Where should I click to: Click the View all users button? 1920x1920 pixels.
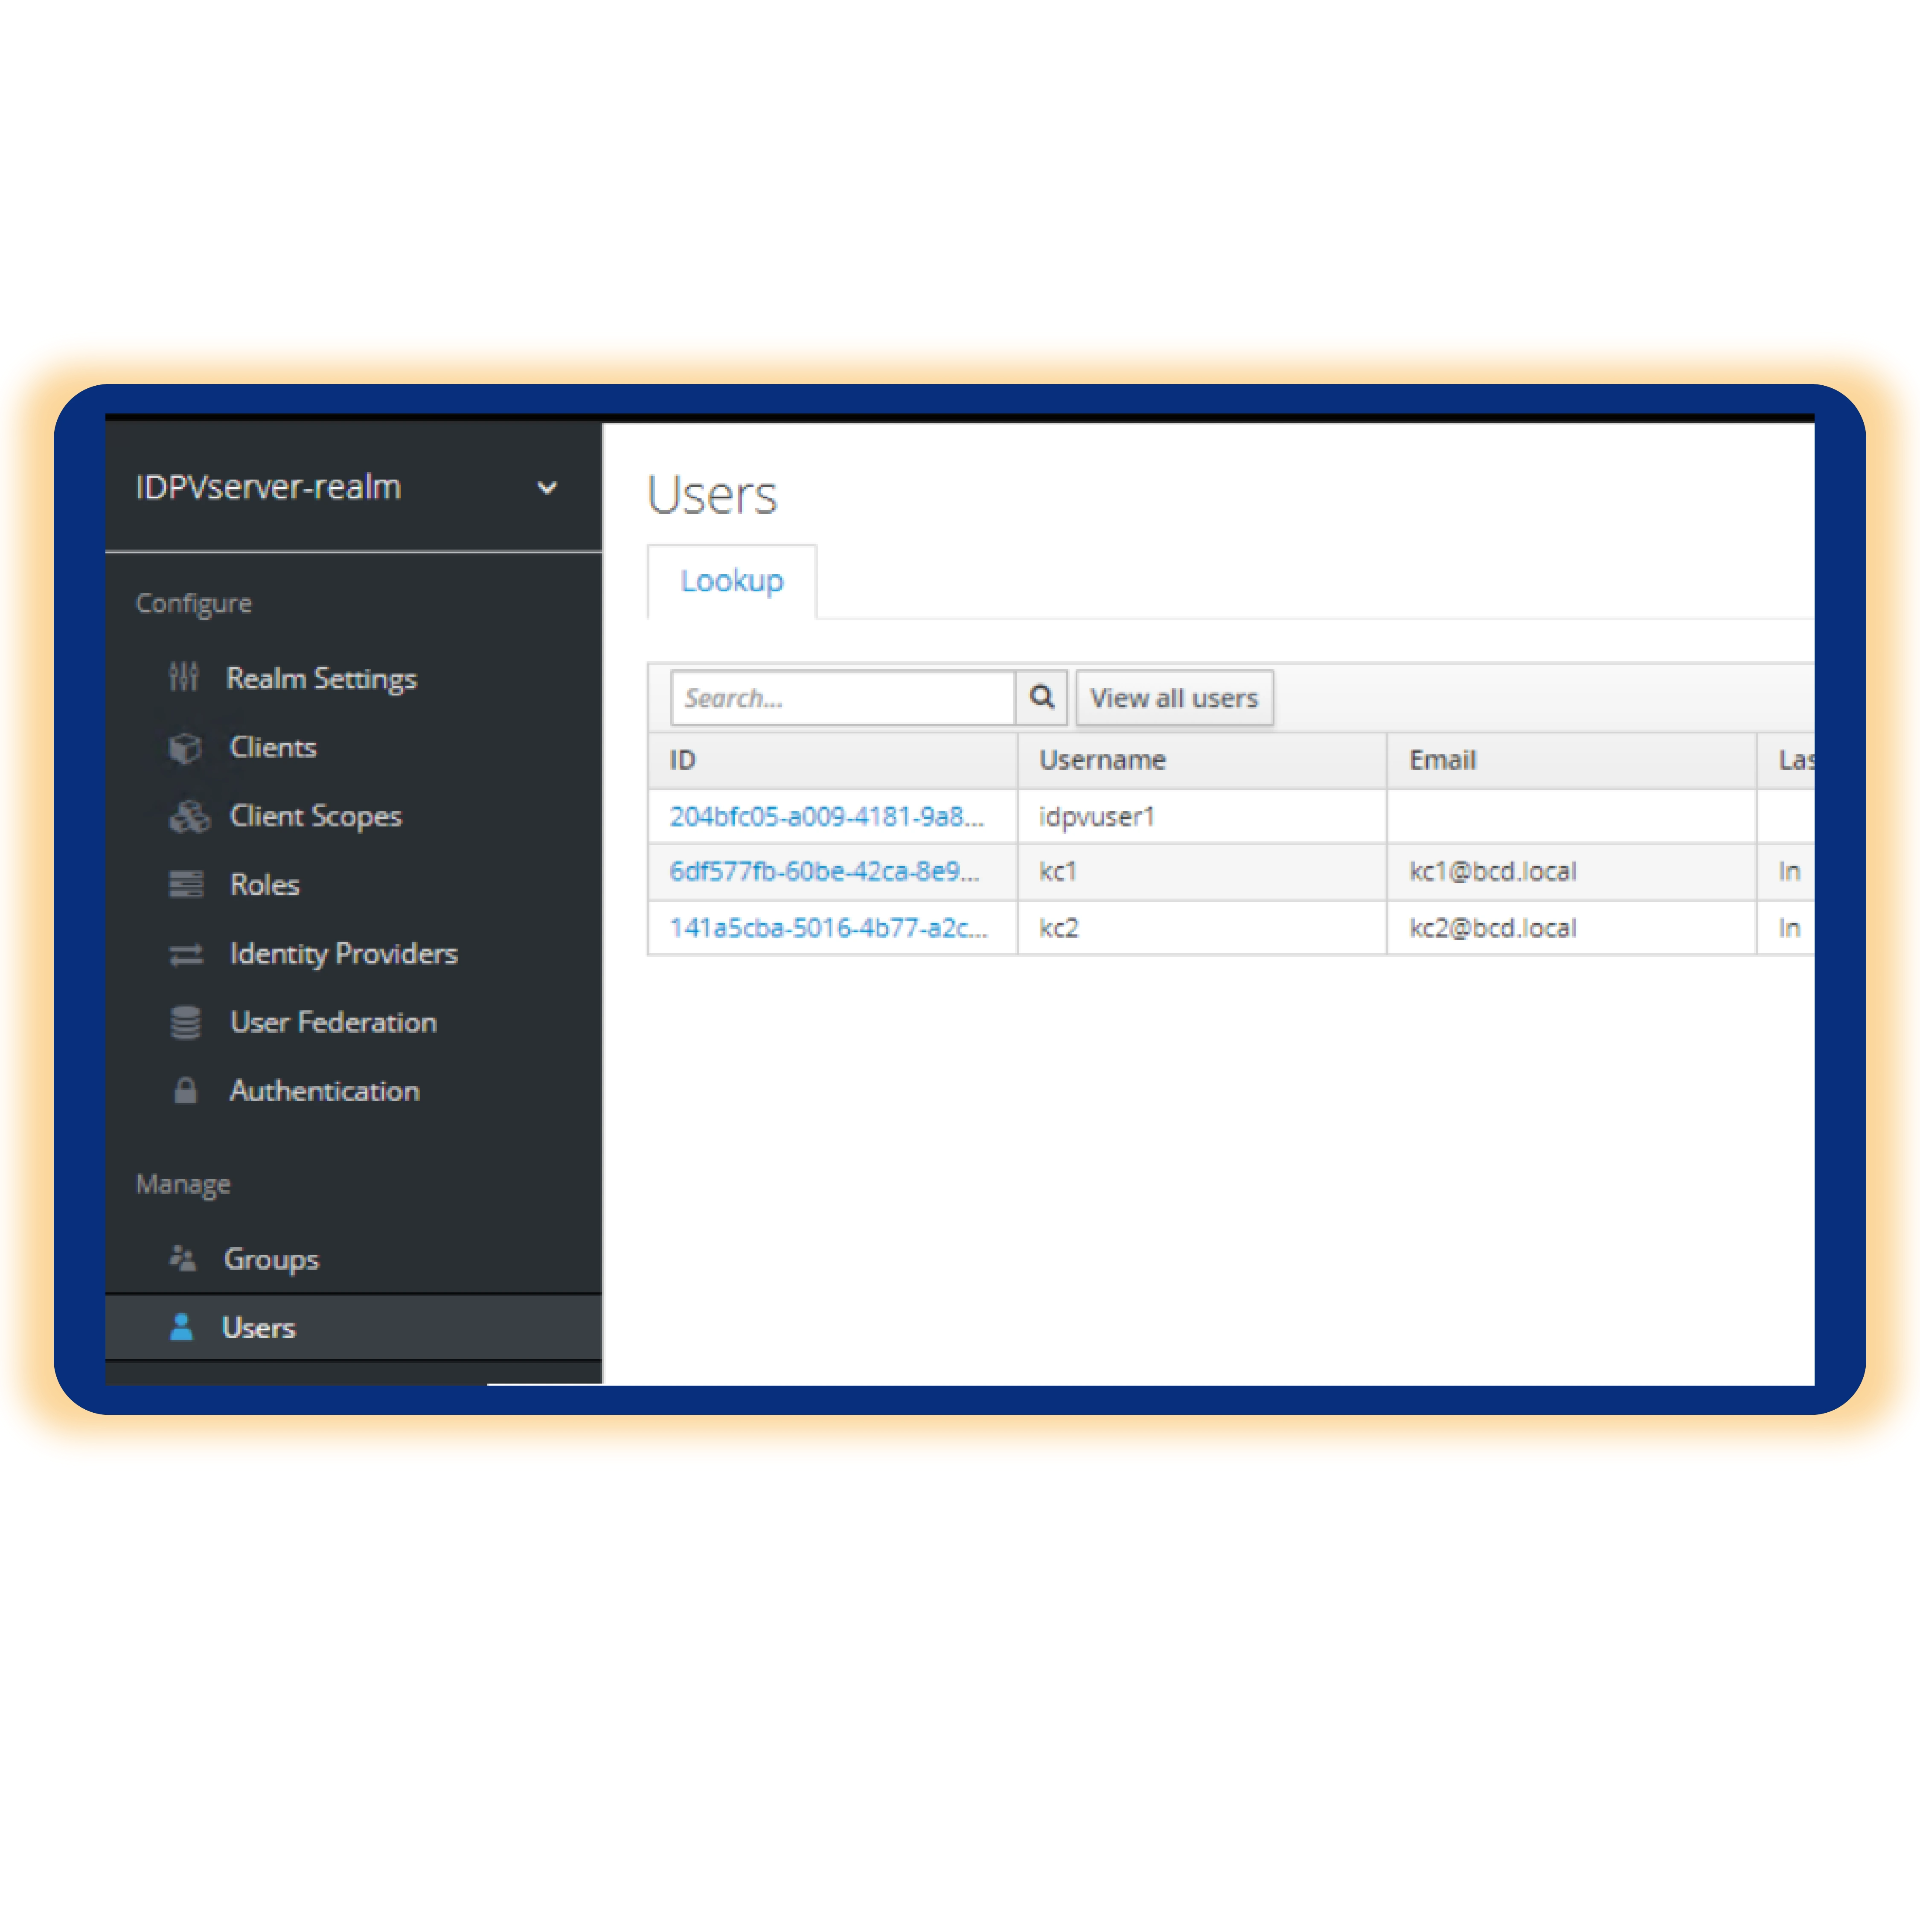pyautogui.click(x=1173, y=698)
